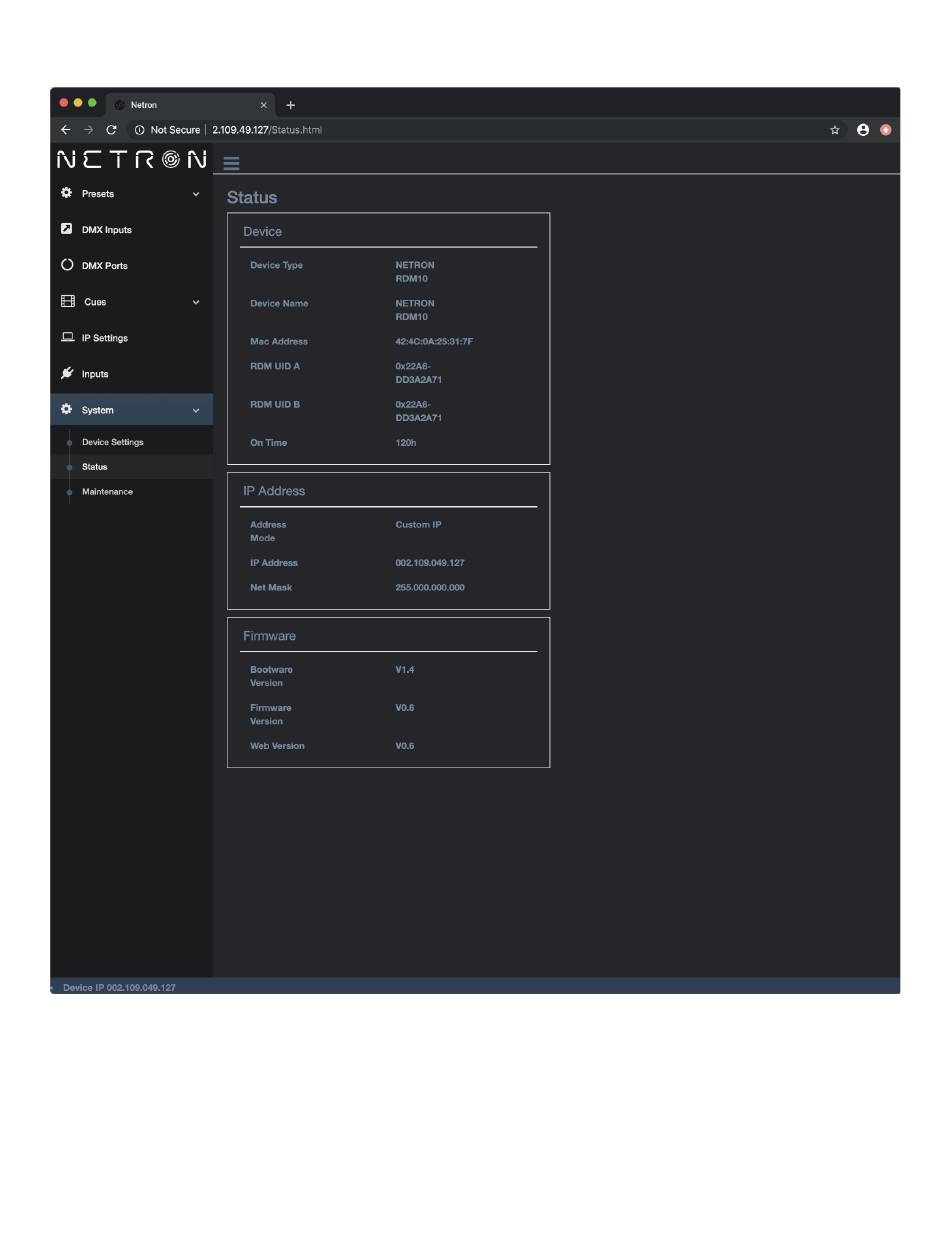Select Status submenu item
The image size is (950, 1254).
[x=94, y=467]
